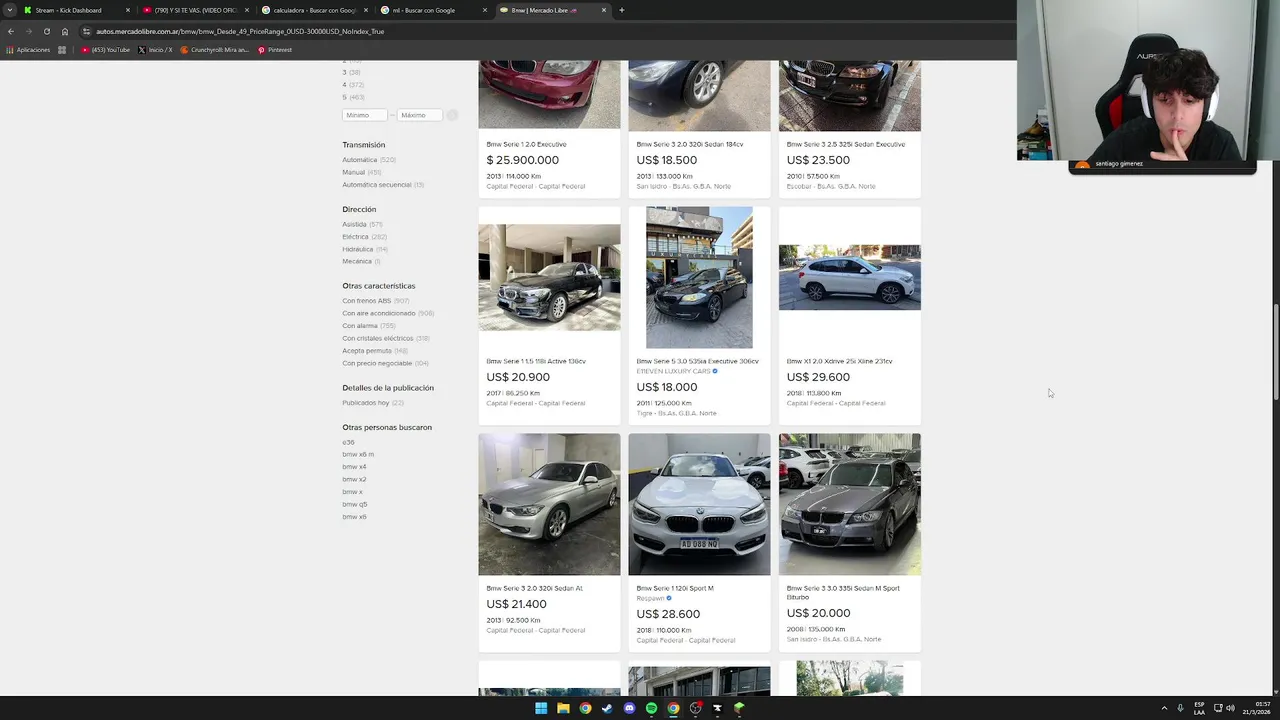Show hidden system tray icons
The image size is (1280, 720).
[1164, 708]
